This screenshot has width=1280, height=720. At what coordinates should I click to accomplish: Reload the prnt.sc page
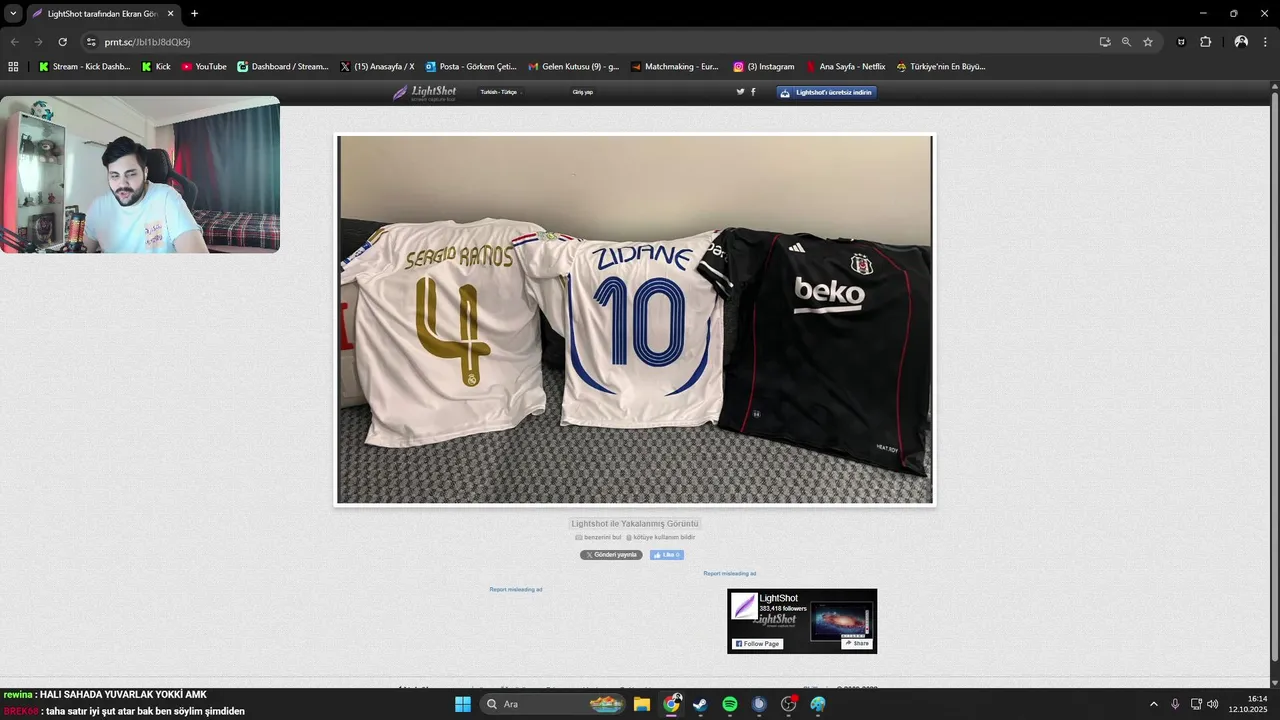tap(62, 42)
